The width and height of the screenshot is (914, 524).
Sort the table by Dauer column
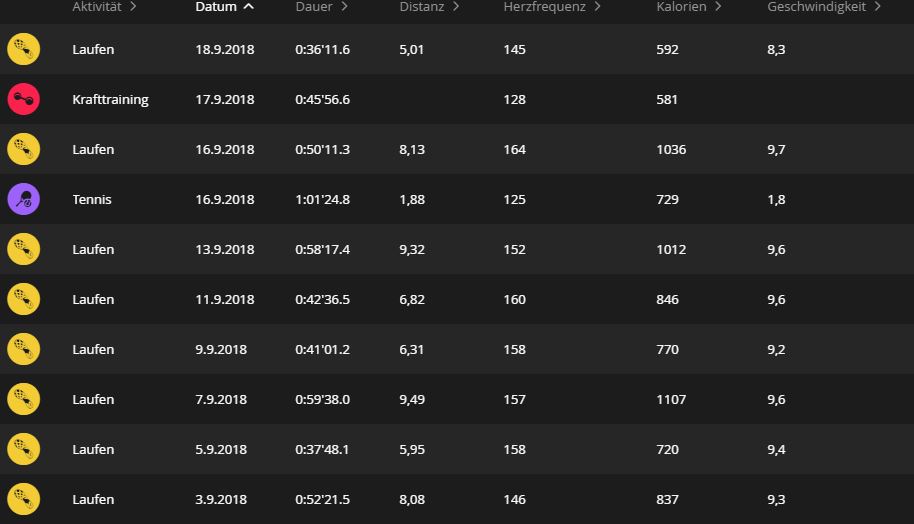[x=321, y=7]
